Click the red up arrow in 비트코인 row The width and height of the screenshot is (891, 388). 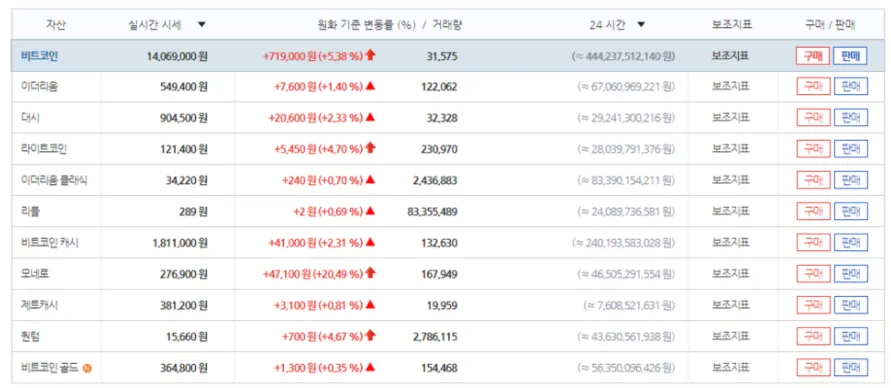(x=370, y=55)
